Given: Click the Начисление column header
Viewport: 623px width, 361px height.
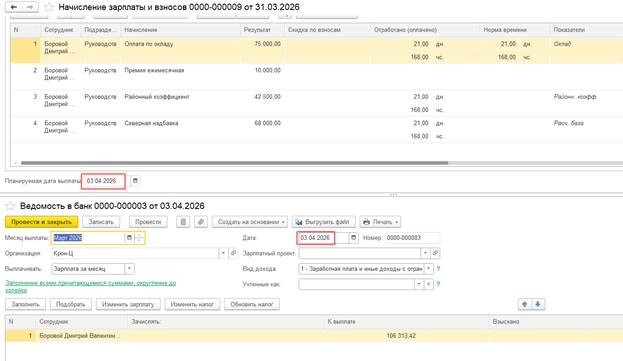Looking at the screenshot, I should [x=180, y=30].
